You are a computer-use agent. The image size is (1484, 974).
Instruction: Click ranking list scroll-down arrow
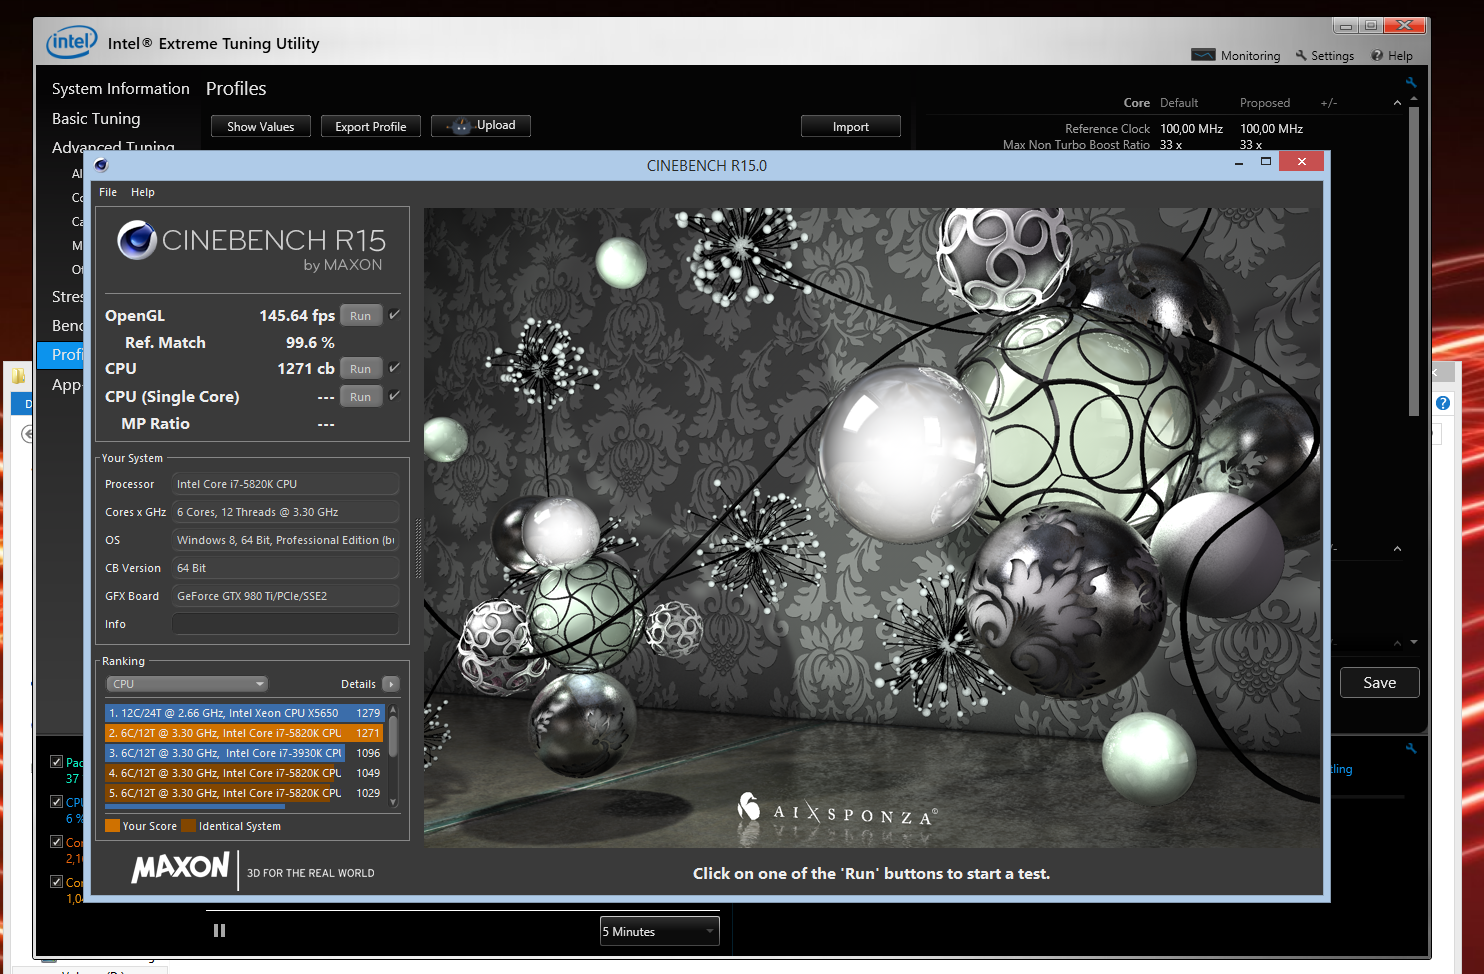pos(393,802)
